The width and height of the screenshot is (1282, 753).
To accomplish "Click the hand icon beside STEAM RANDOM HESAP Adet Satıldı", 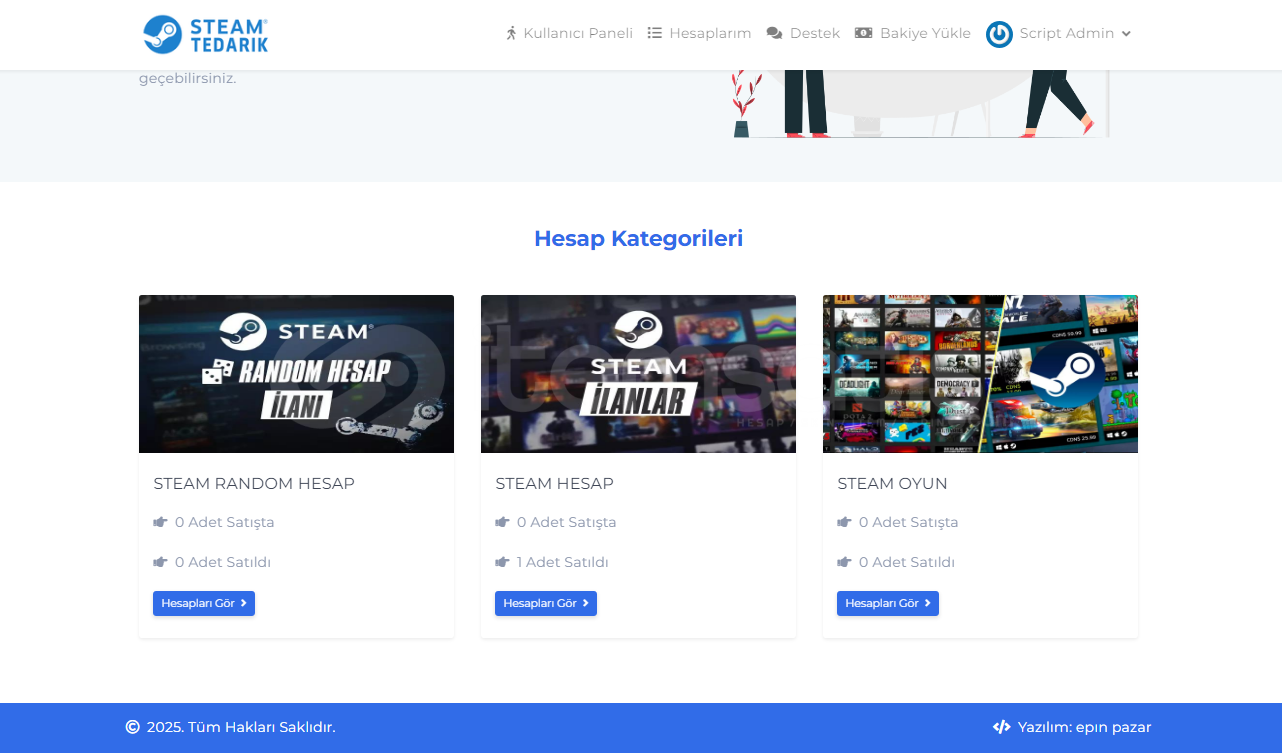I will [x=160, y=562].
